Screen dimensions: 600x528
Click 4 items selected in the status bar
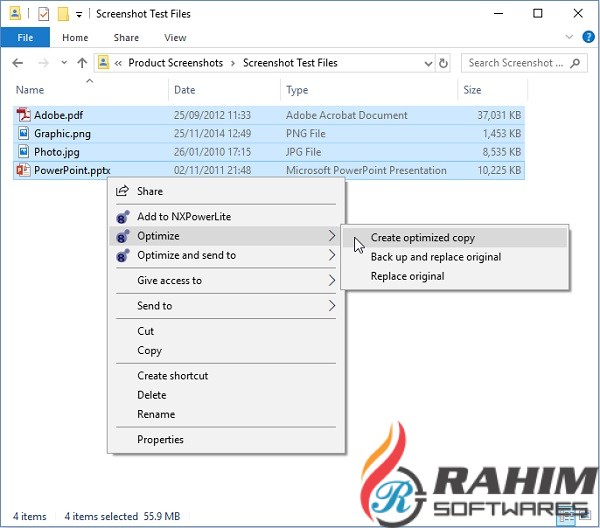point(101,517)
